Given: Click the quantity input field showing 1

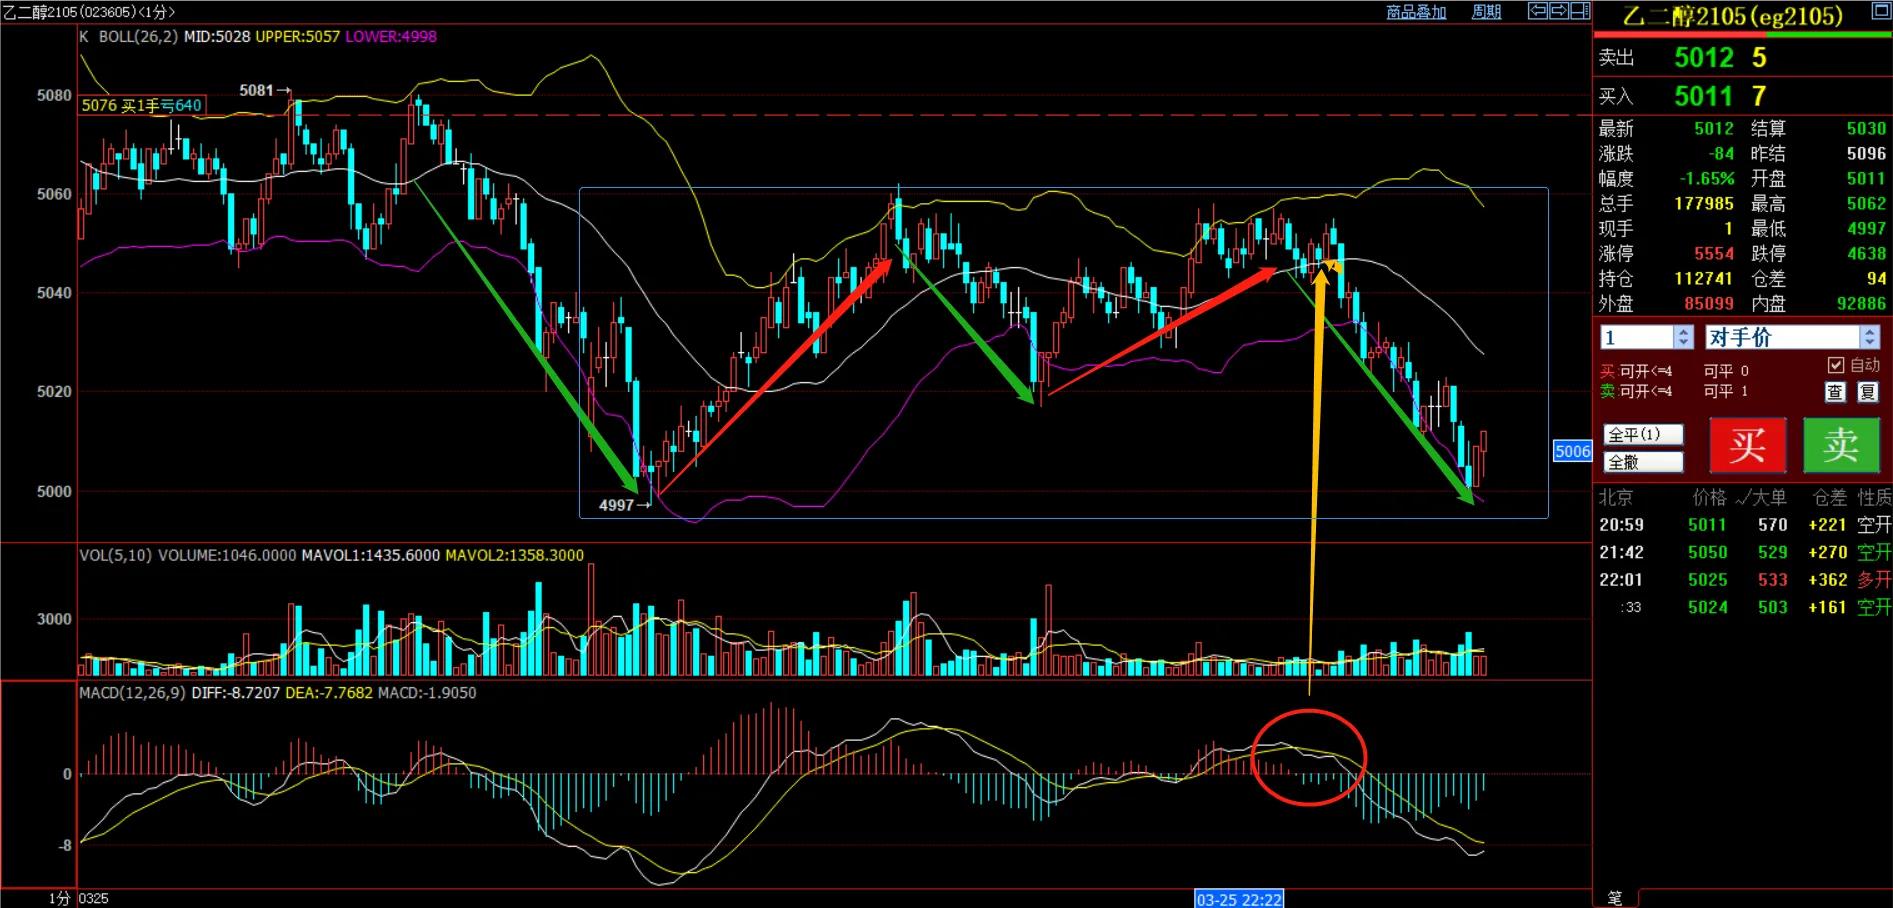Looking at the screenshot, I should [x=1637, y=337].
